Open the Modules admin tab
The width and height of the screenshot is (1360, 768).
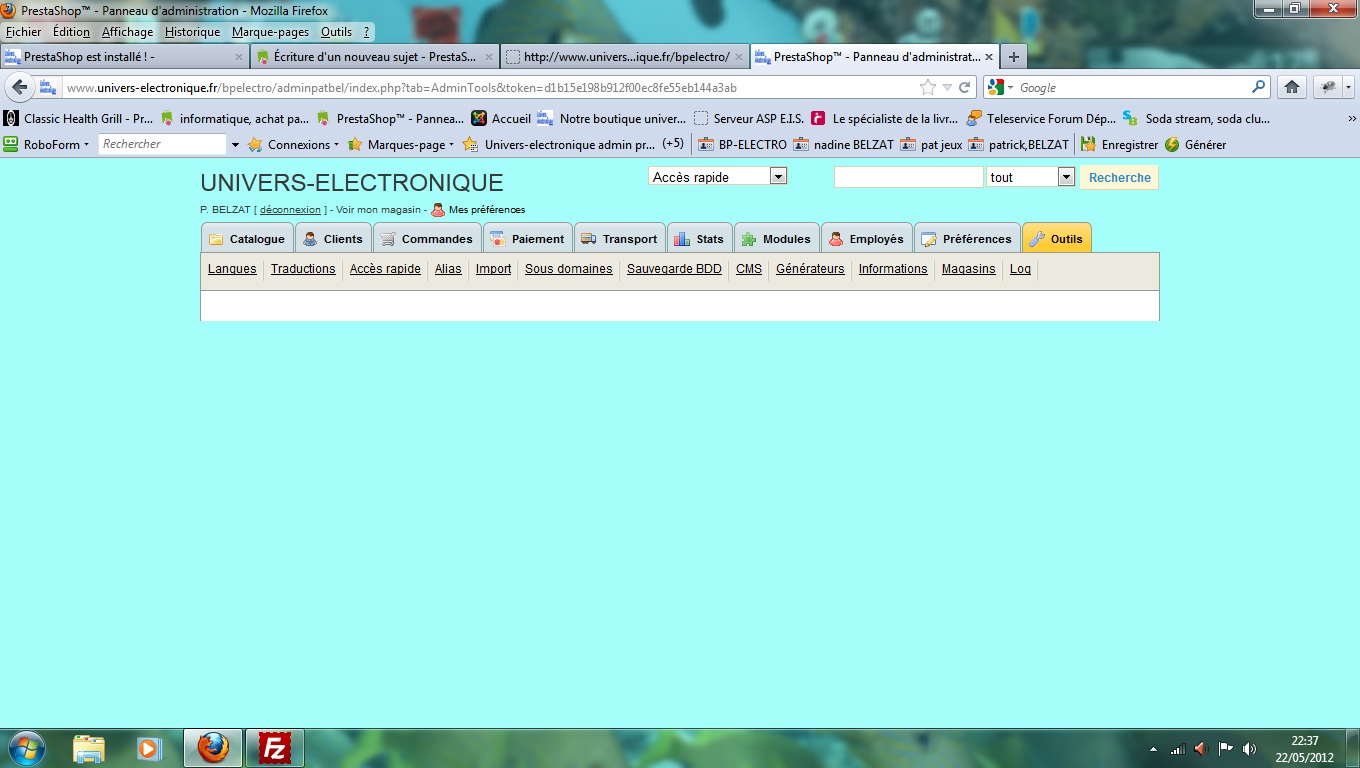[776, 238]
